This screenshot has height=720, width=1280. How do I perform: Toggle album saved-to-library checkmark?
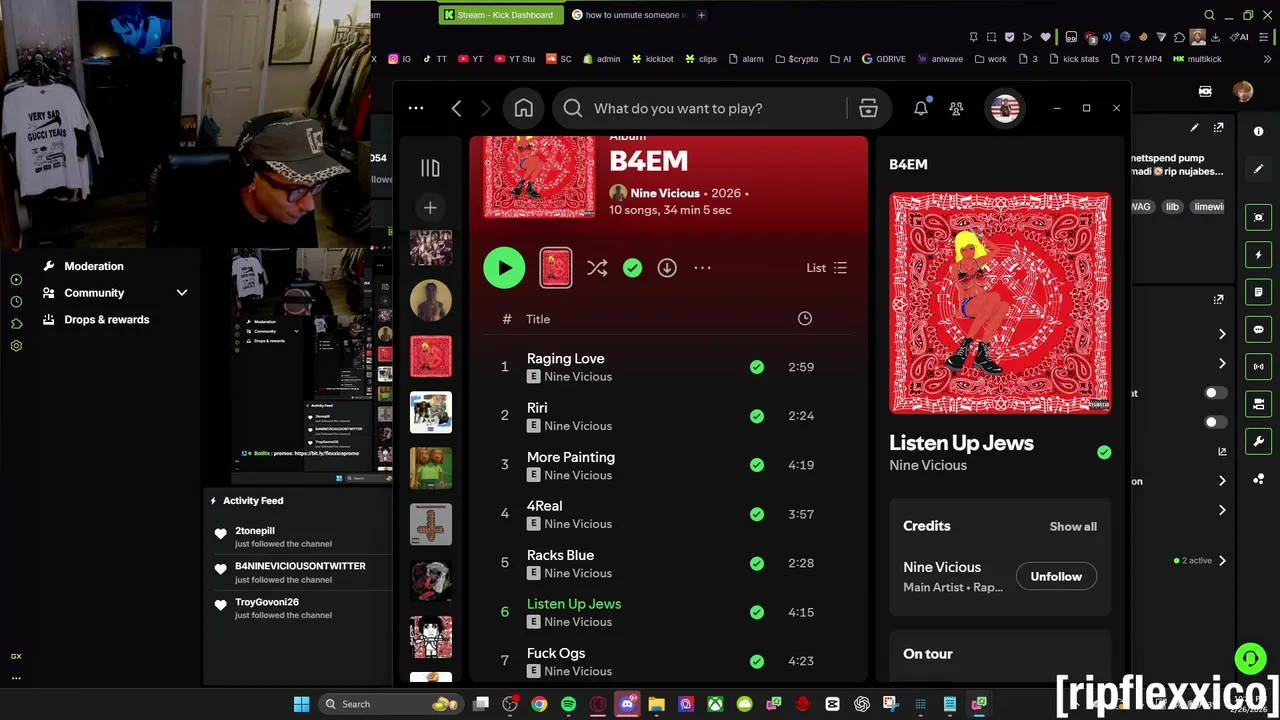coord(632,268)
